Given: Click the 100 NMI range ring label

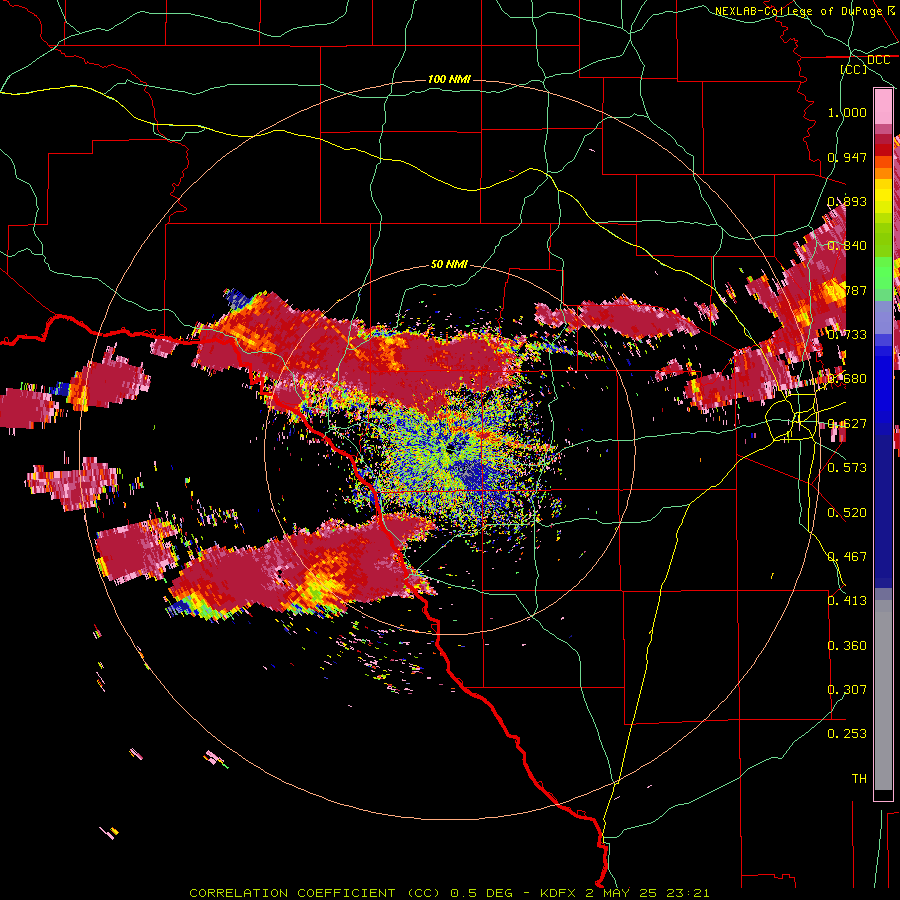Looking at the screenshot, I should [x=449, y=79].
